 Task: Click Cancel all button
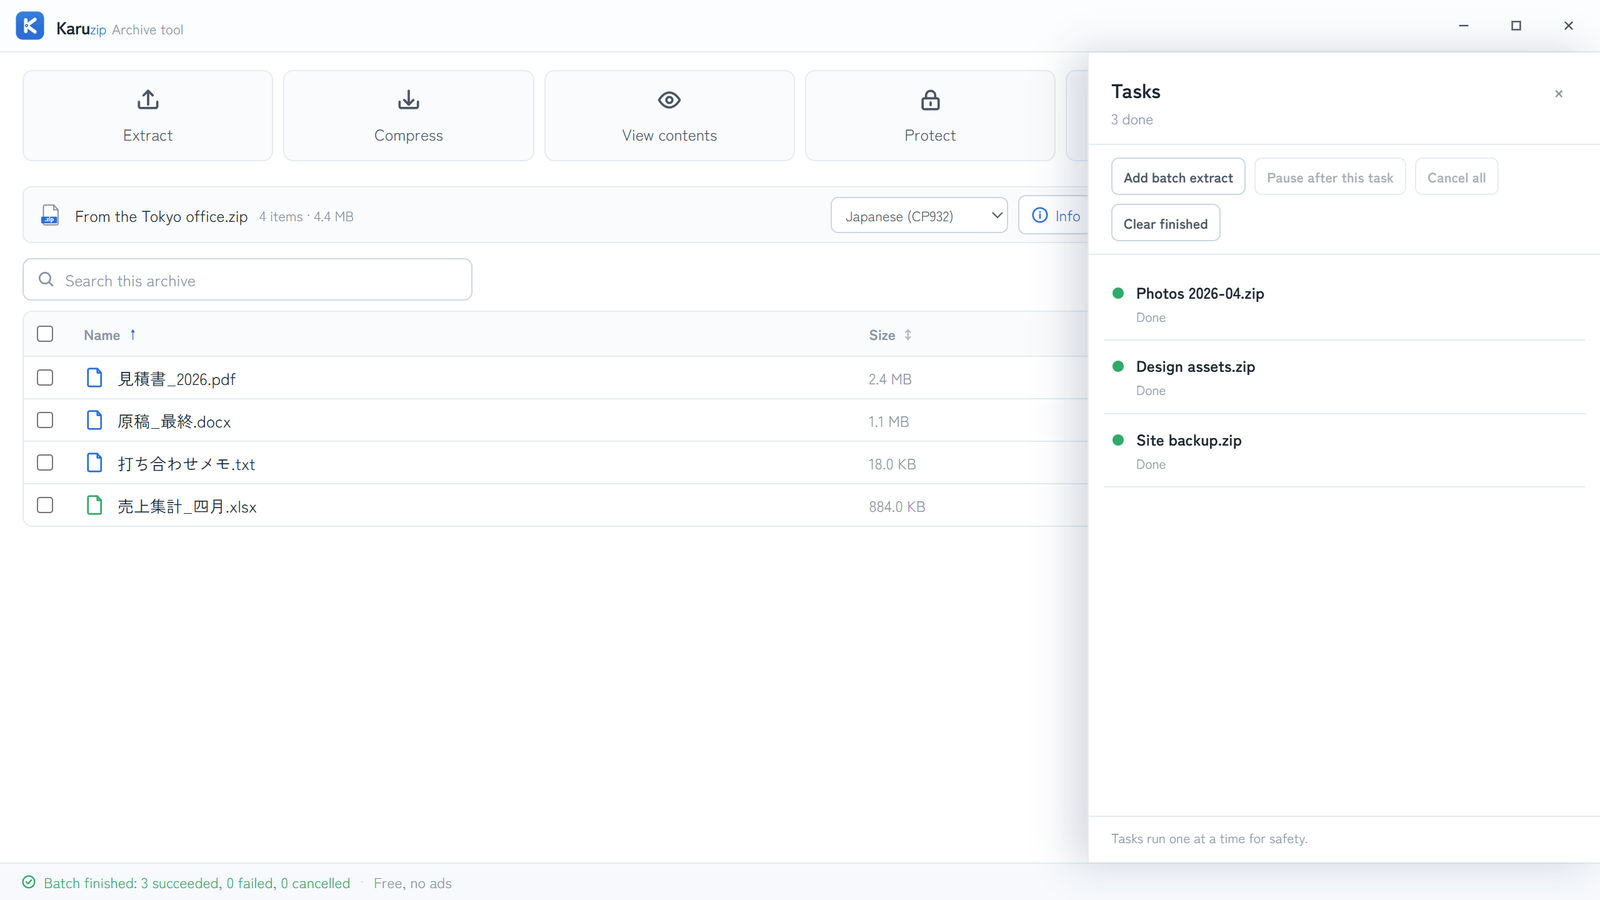[1456, 177]
